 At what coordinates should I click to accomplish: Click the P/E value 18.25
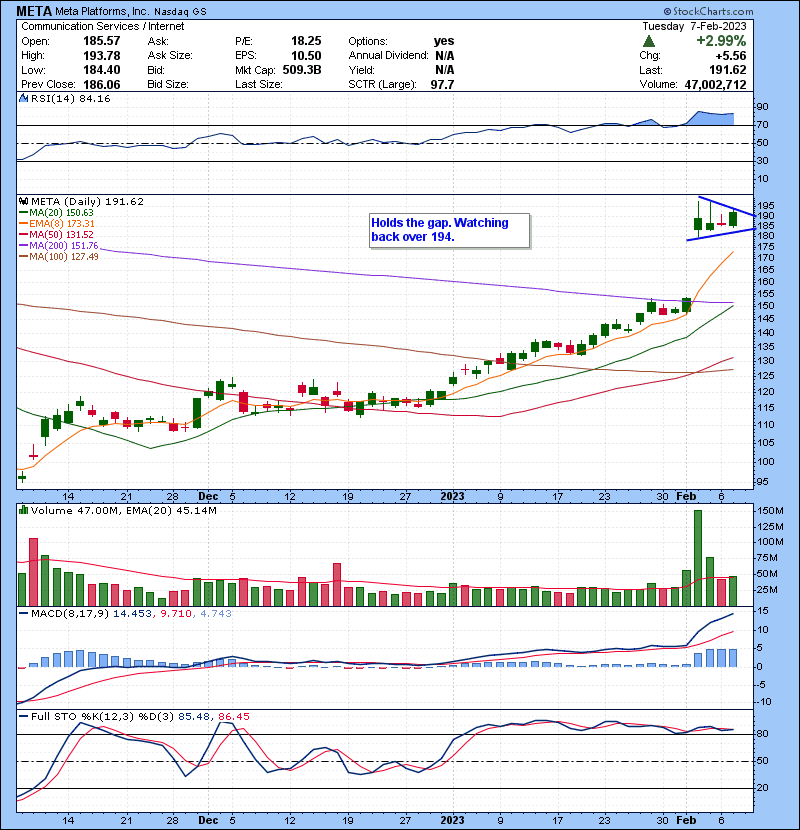click(x=306, y=41)
